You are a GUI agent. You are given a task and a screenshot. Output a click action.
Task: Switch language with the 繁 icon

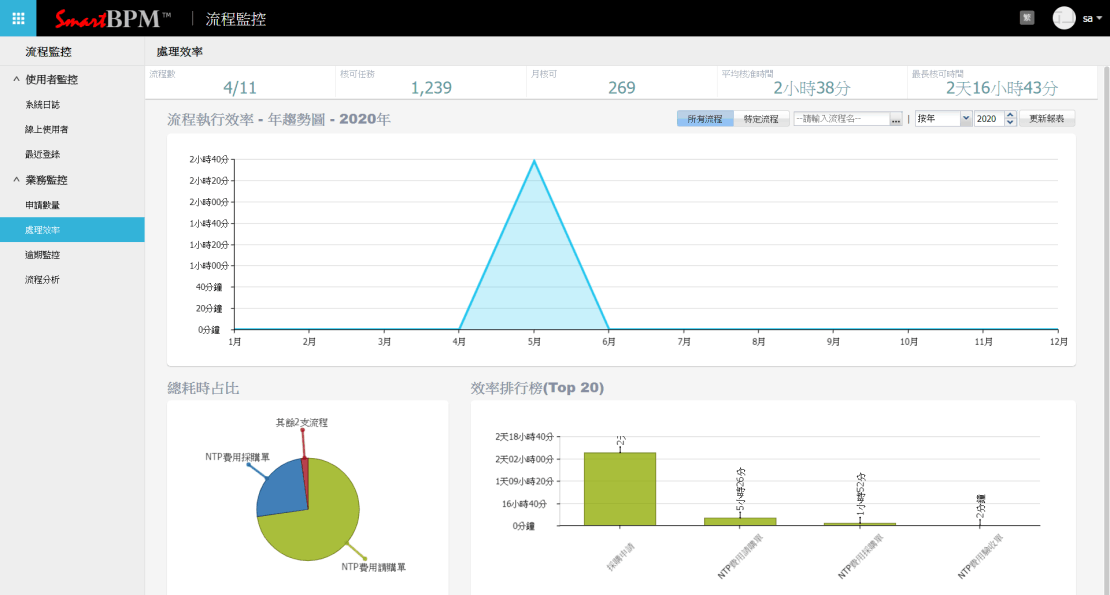pos(1026,18)
